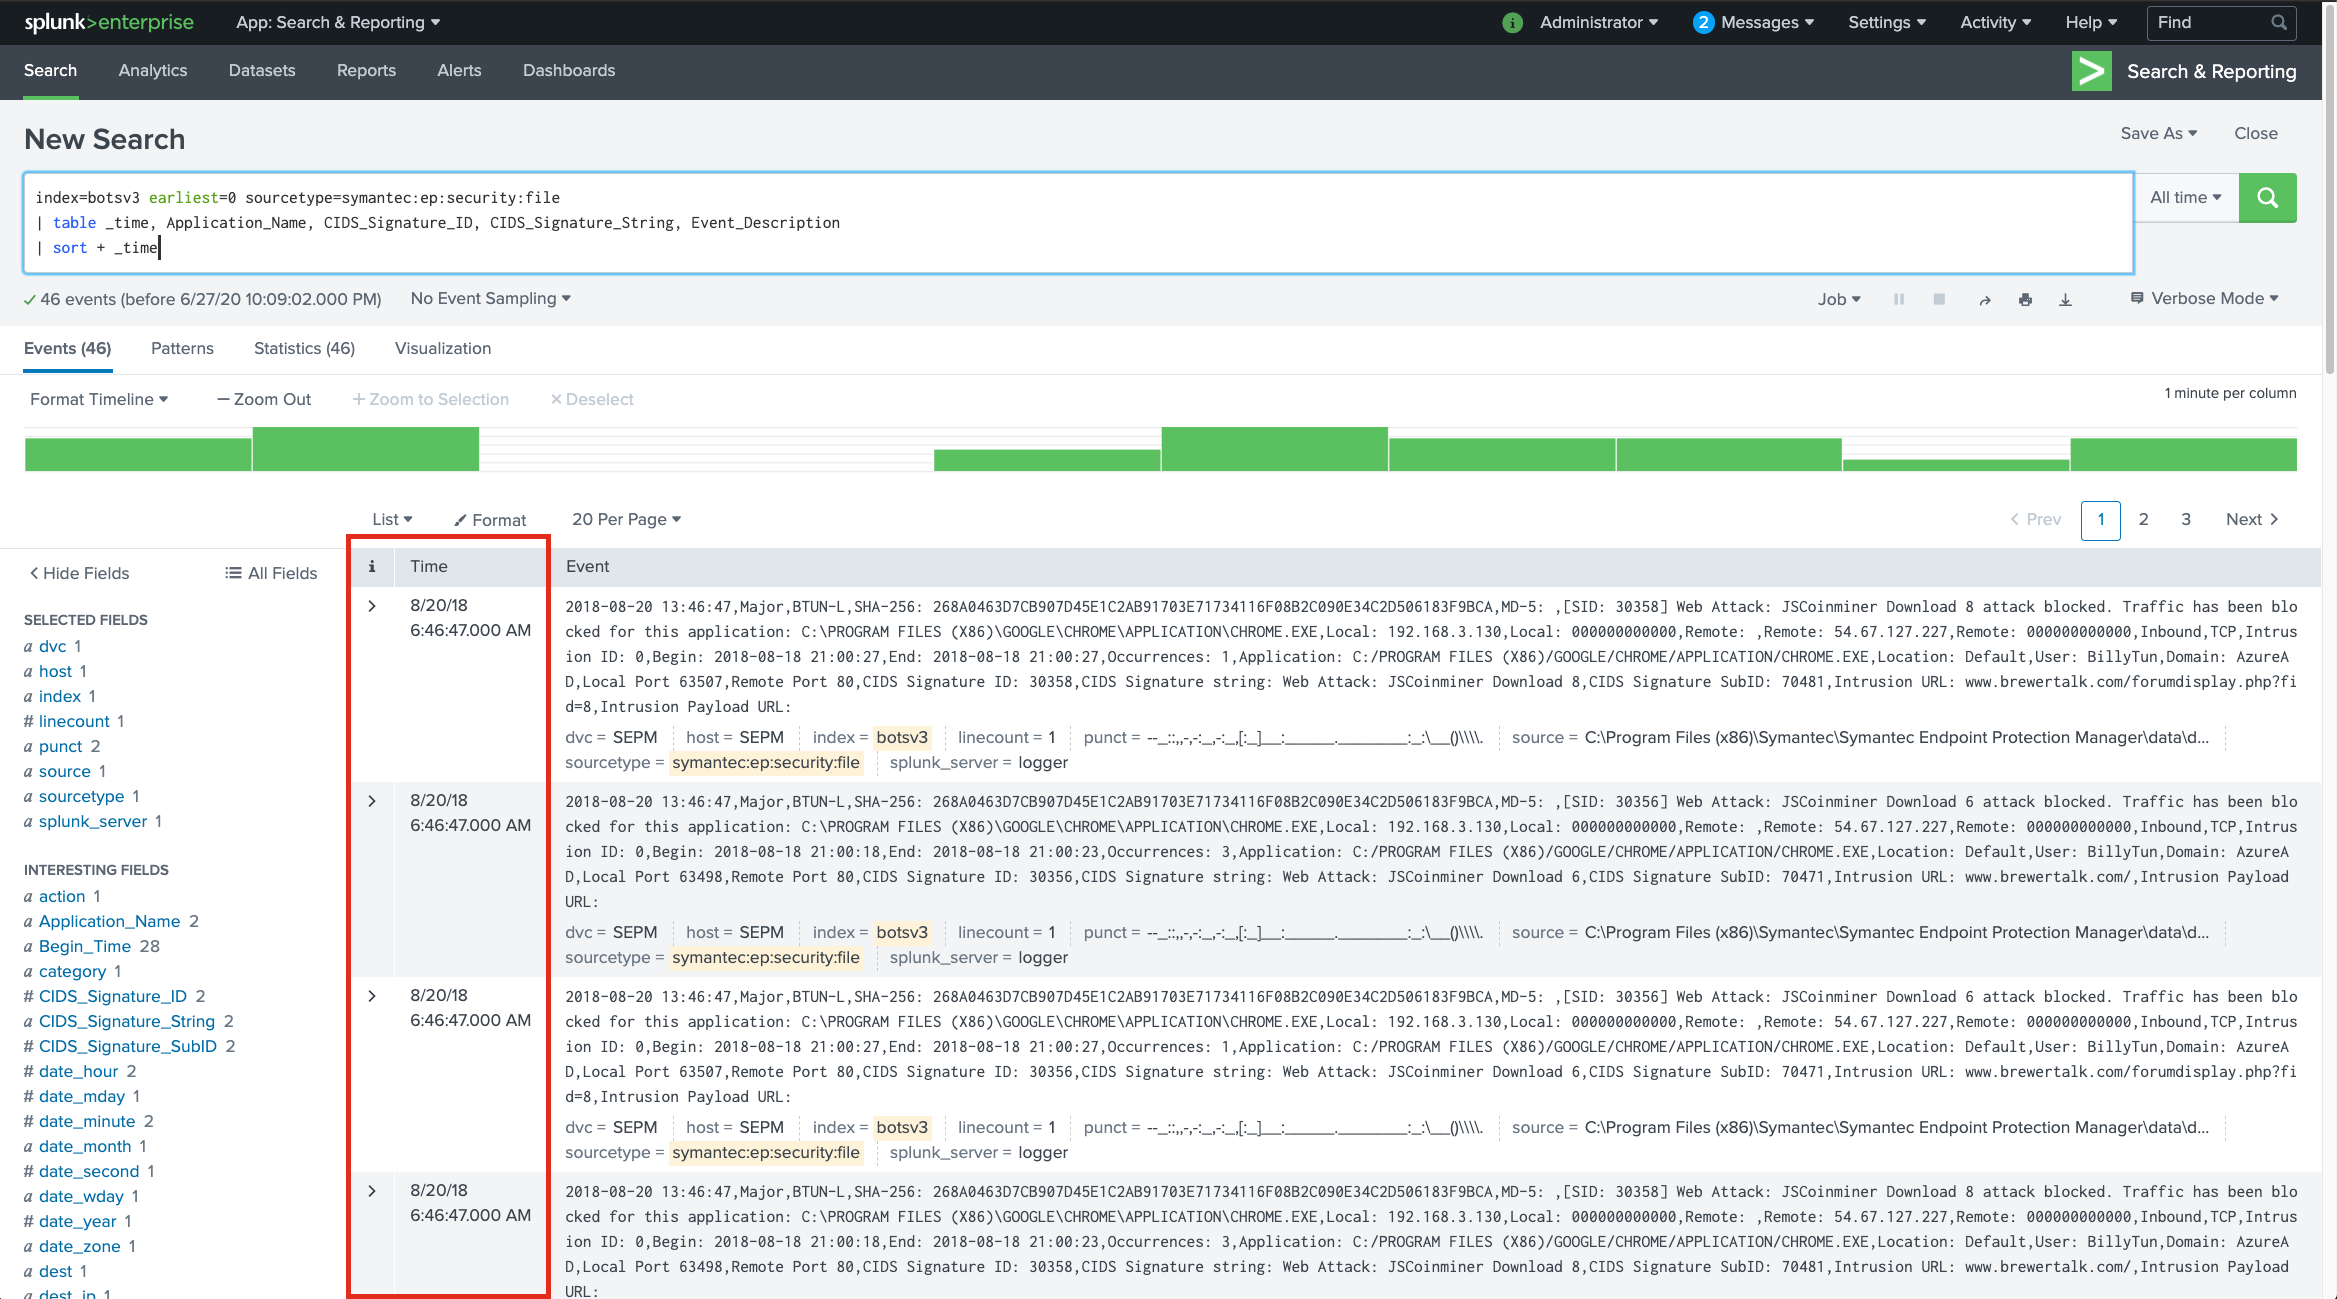
Task: Click the tallest timeline bar in middle
Action: pos(1274,449)
